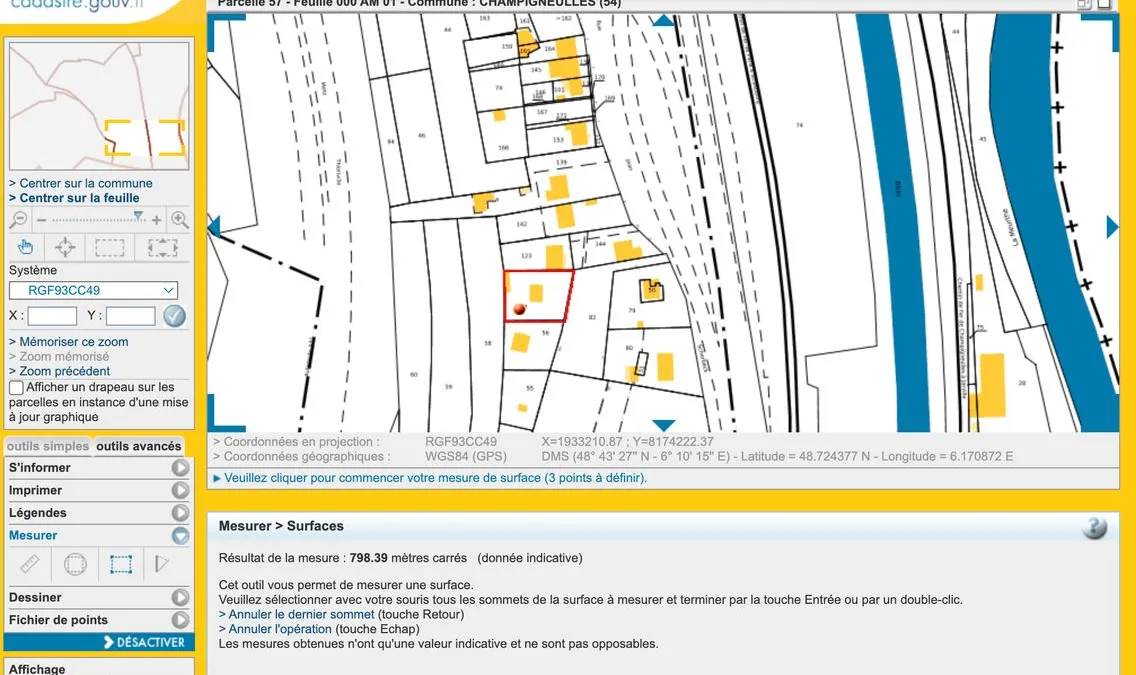1136x675 pixels.
Task: Select the surface area measurement tool
Action: [x=120, y=564]
